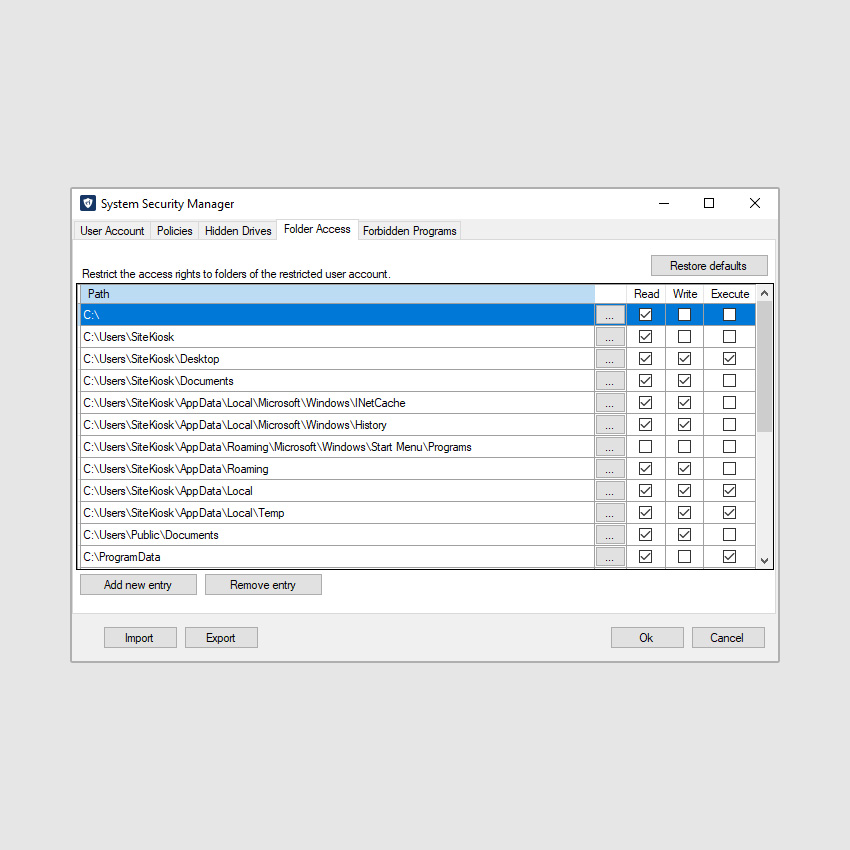Enable Write access for C:\ row
850x850 pixels.
pos(684,315)
